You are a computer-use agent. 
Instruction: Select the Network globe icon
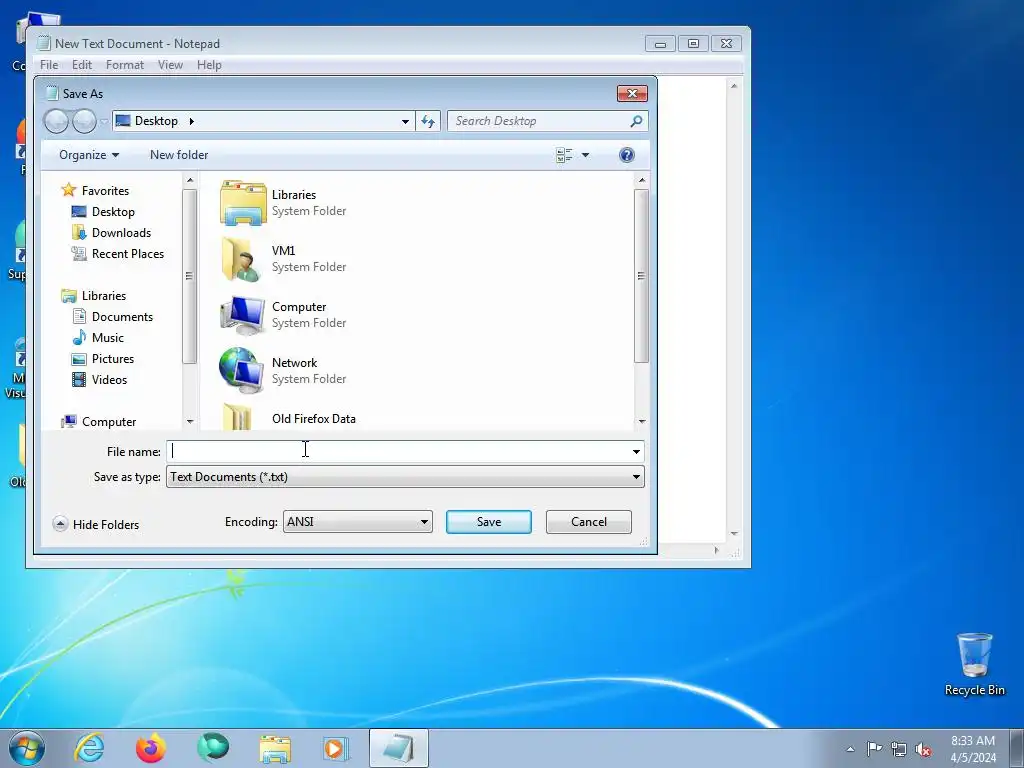(x=242, y=370)
